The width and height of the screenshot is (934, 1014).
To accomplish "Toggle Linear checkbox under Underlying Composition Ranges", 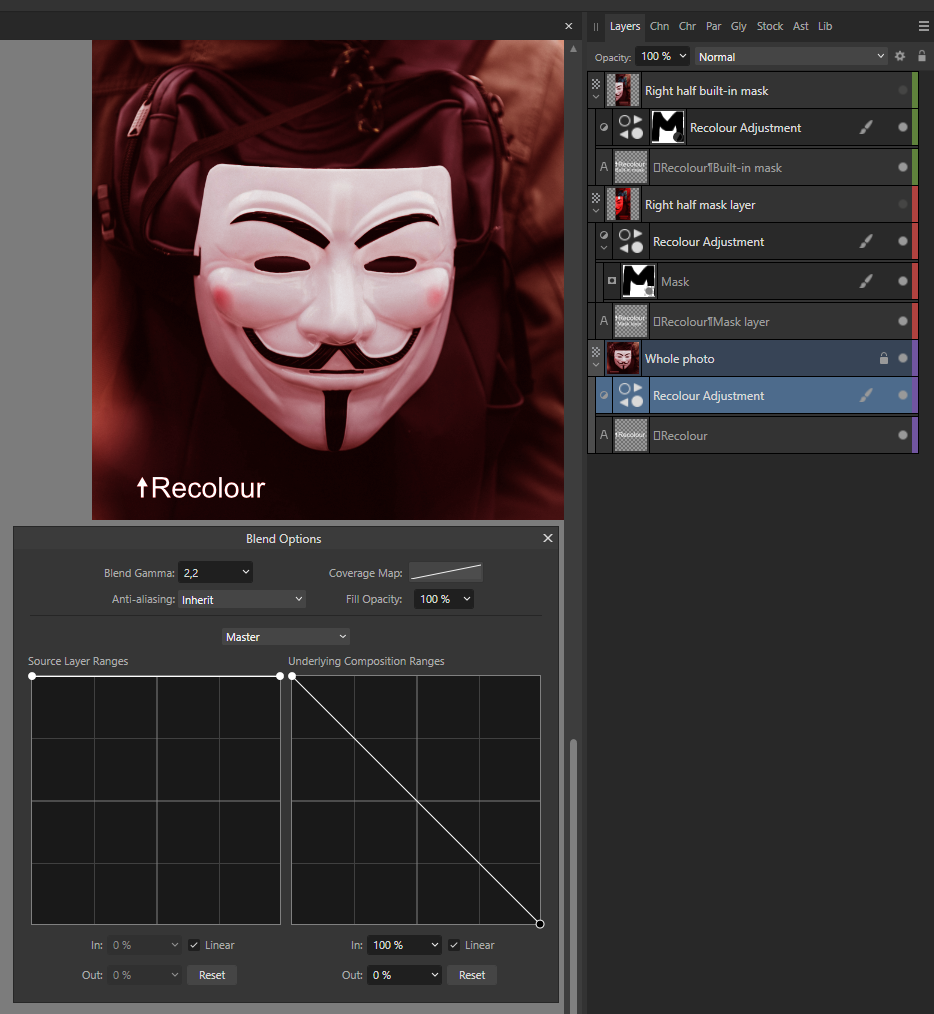I will pyautogui.click(x=454, y=945).
